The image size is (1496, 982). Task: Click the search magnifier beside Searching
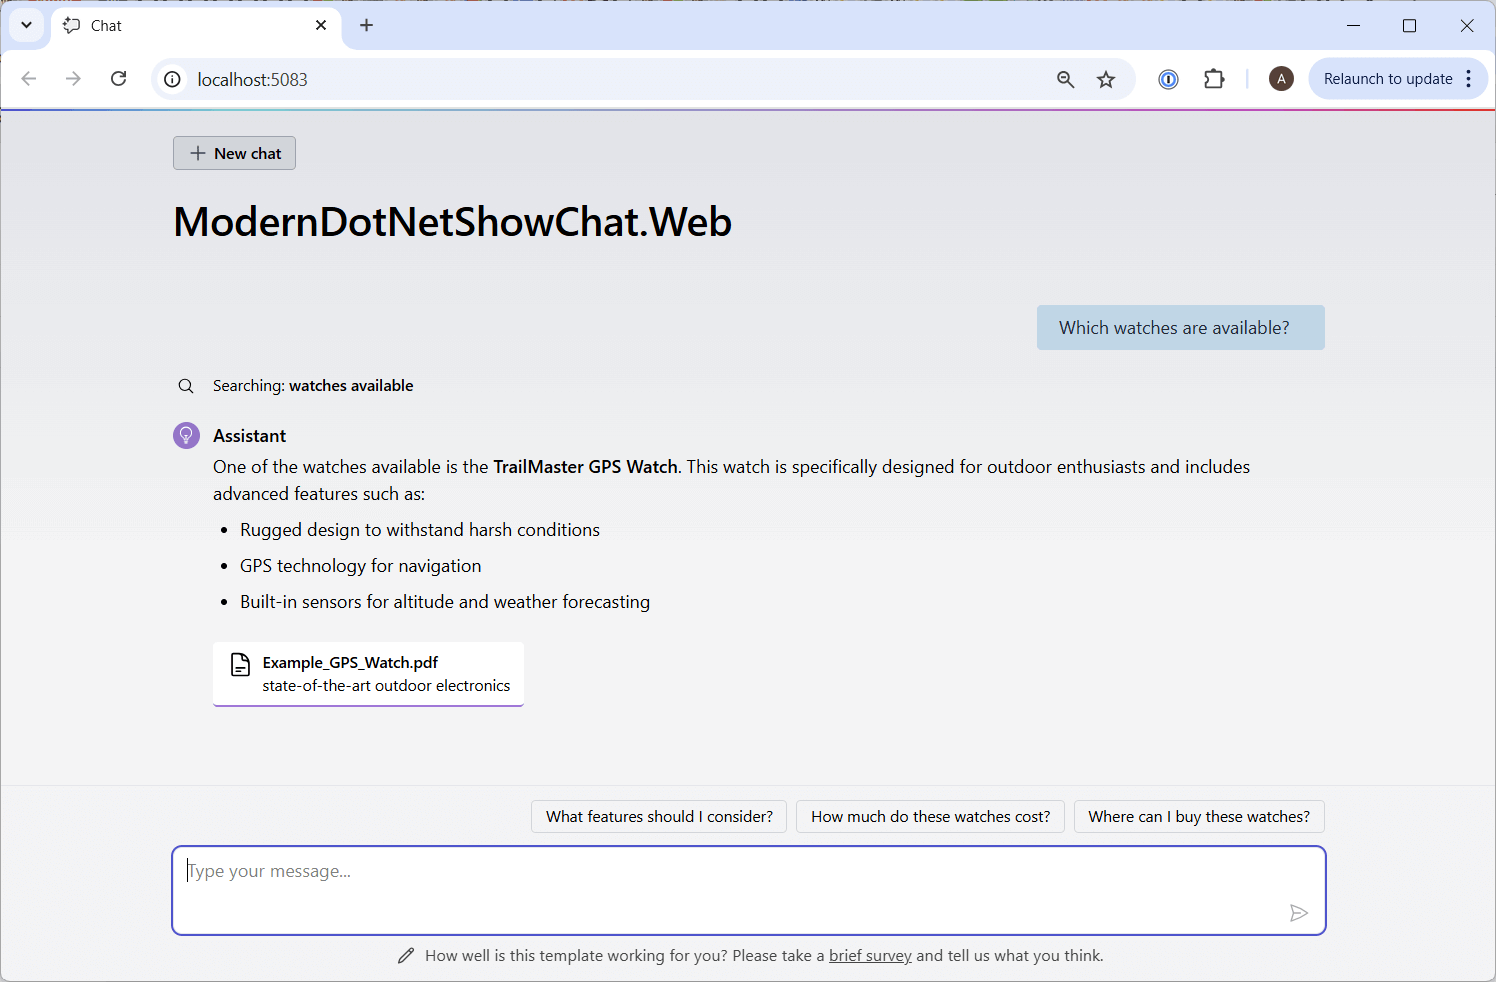click(x=186, y=386)
